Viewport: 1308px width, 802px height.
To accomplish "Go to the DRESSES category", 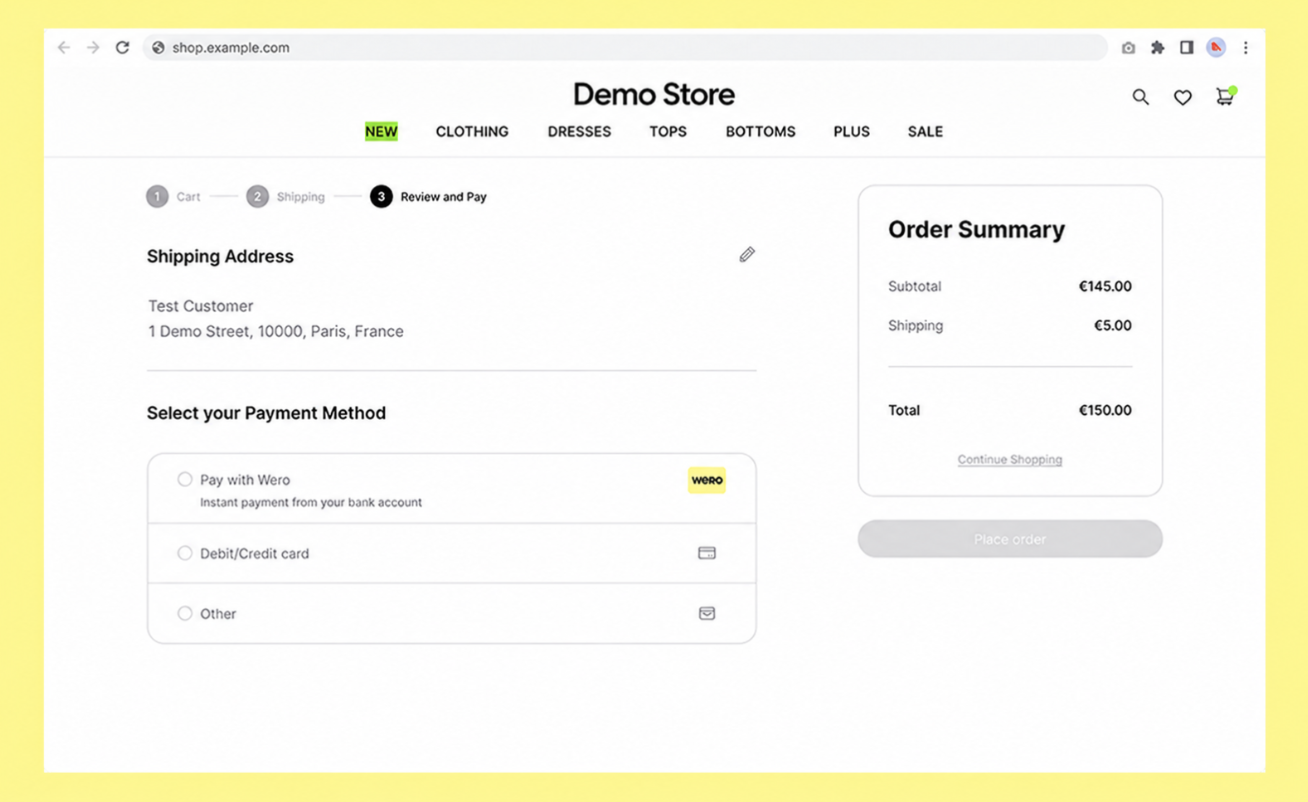I will click(579, 131).
